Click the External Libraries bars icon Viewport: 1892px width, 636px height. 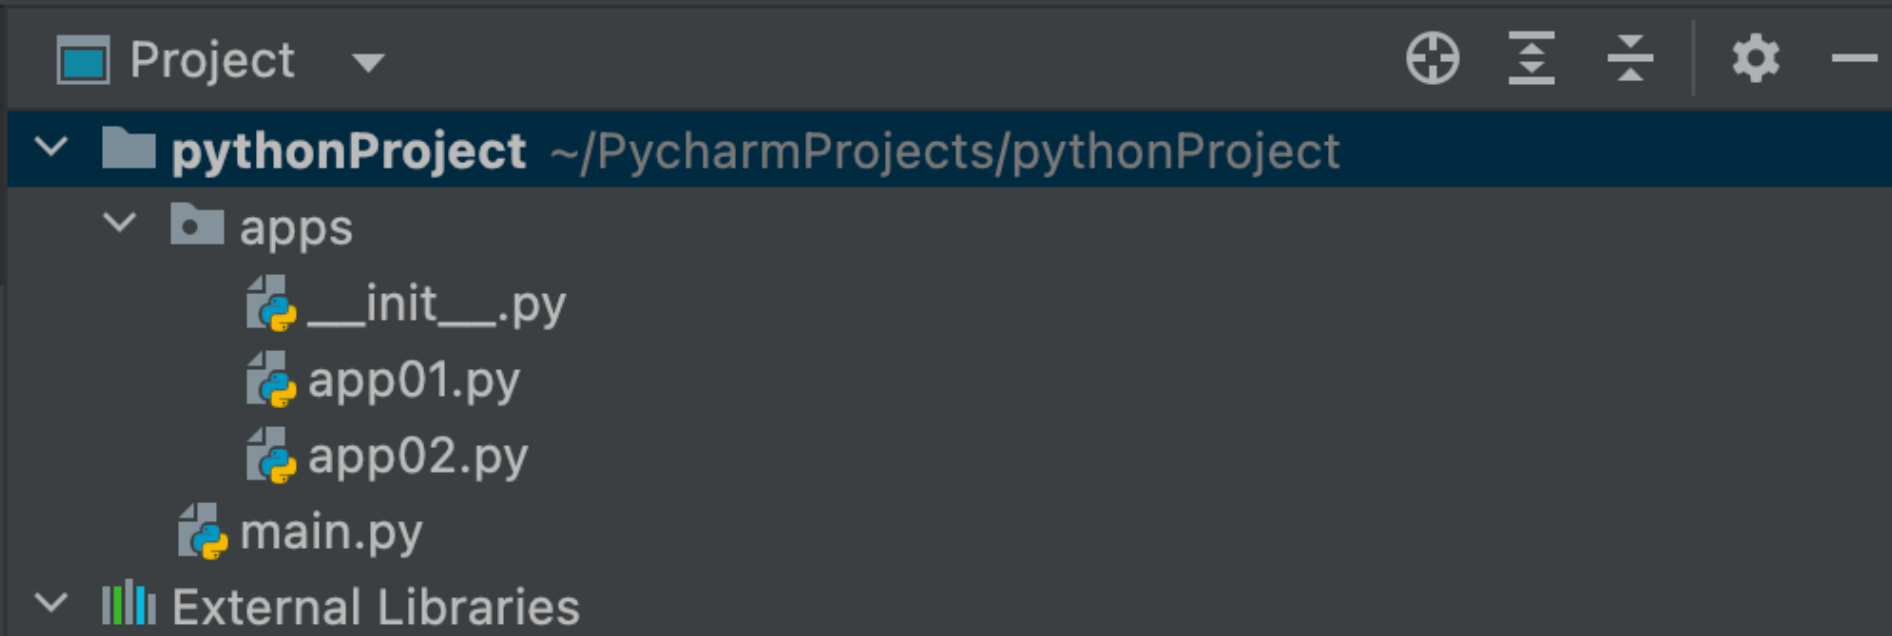click(x=129, y=605)
